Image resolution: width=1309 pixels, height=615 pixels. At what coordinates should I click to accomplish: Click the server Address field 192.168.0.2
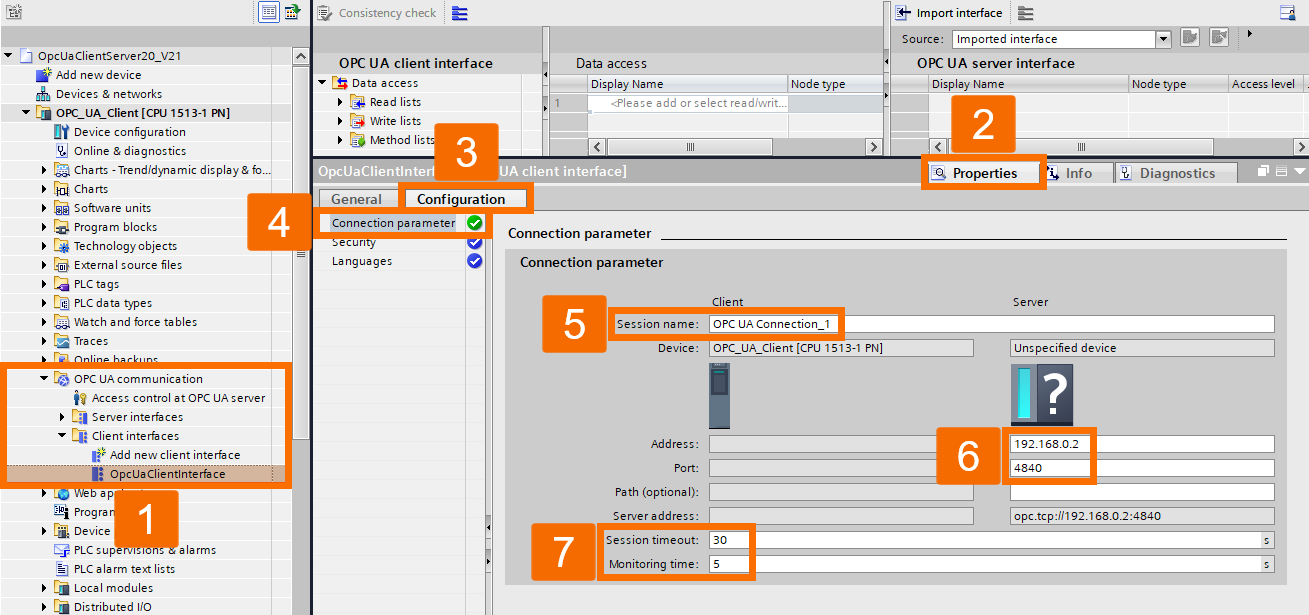(x=1142, y=444)
